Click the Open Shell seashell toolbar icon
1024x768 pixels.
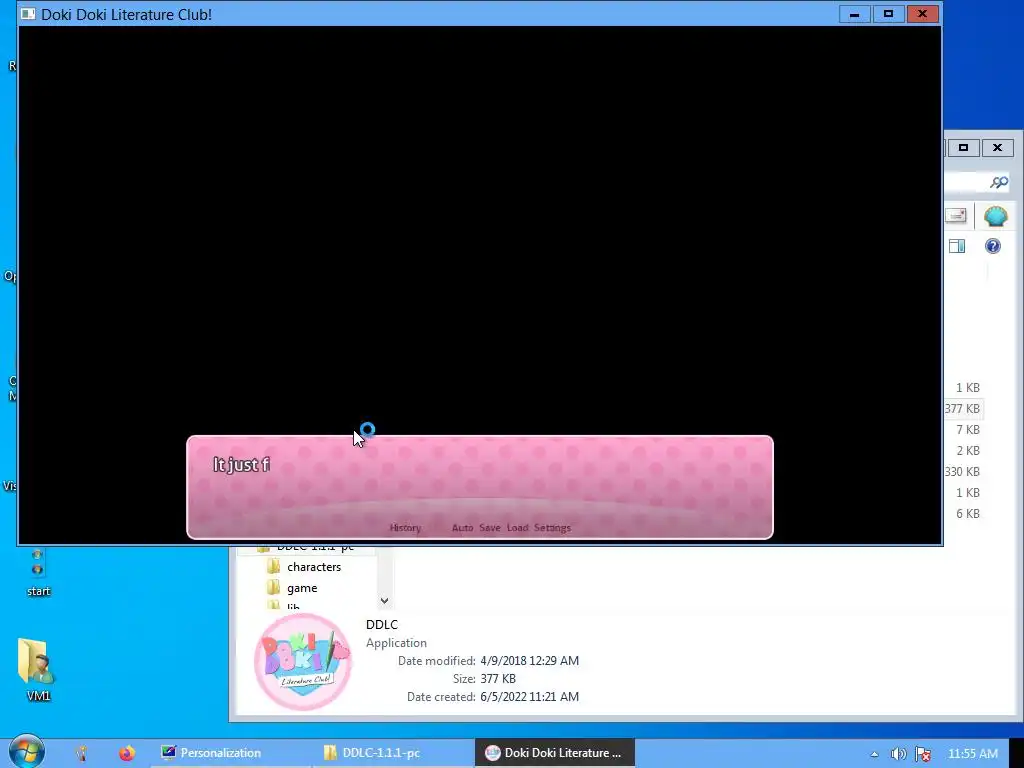pyautogui.click(x=995, y=216)
